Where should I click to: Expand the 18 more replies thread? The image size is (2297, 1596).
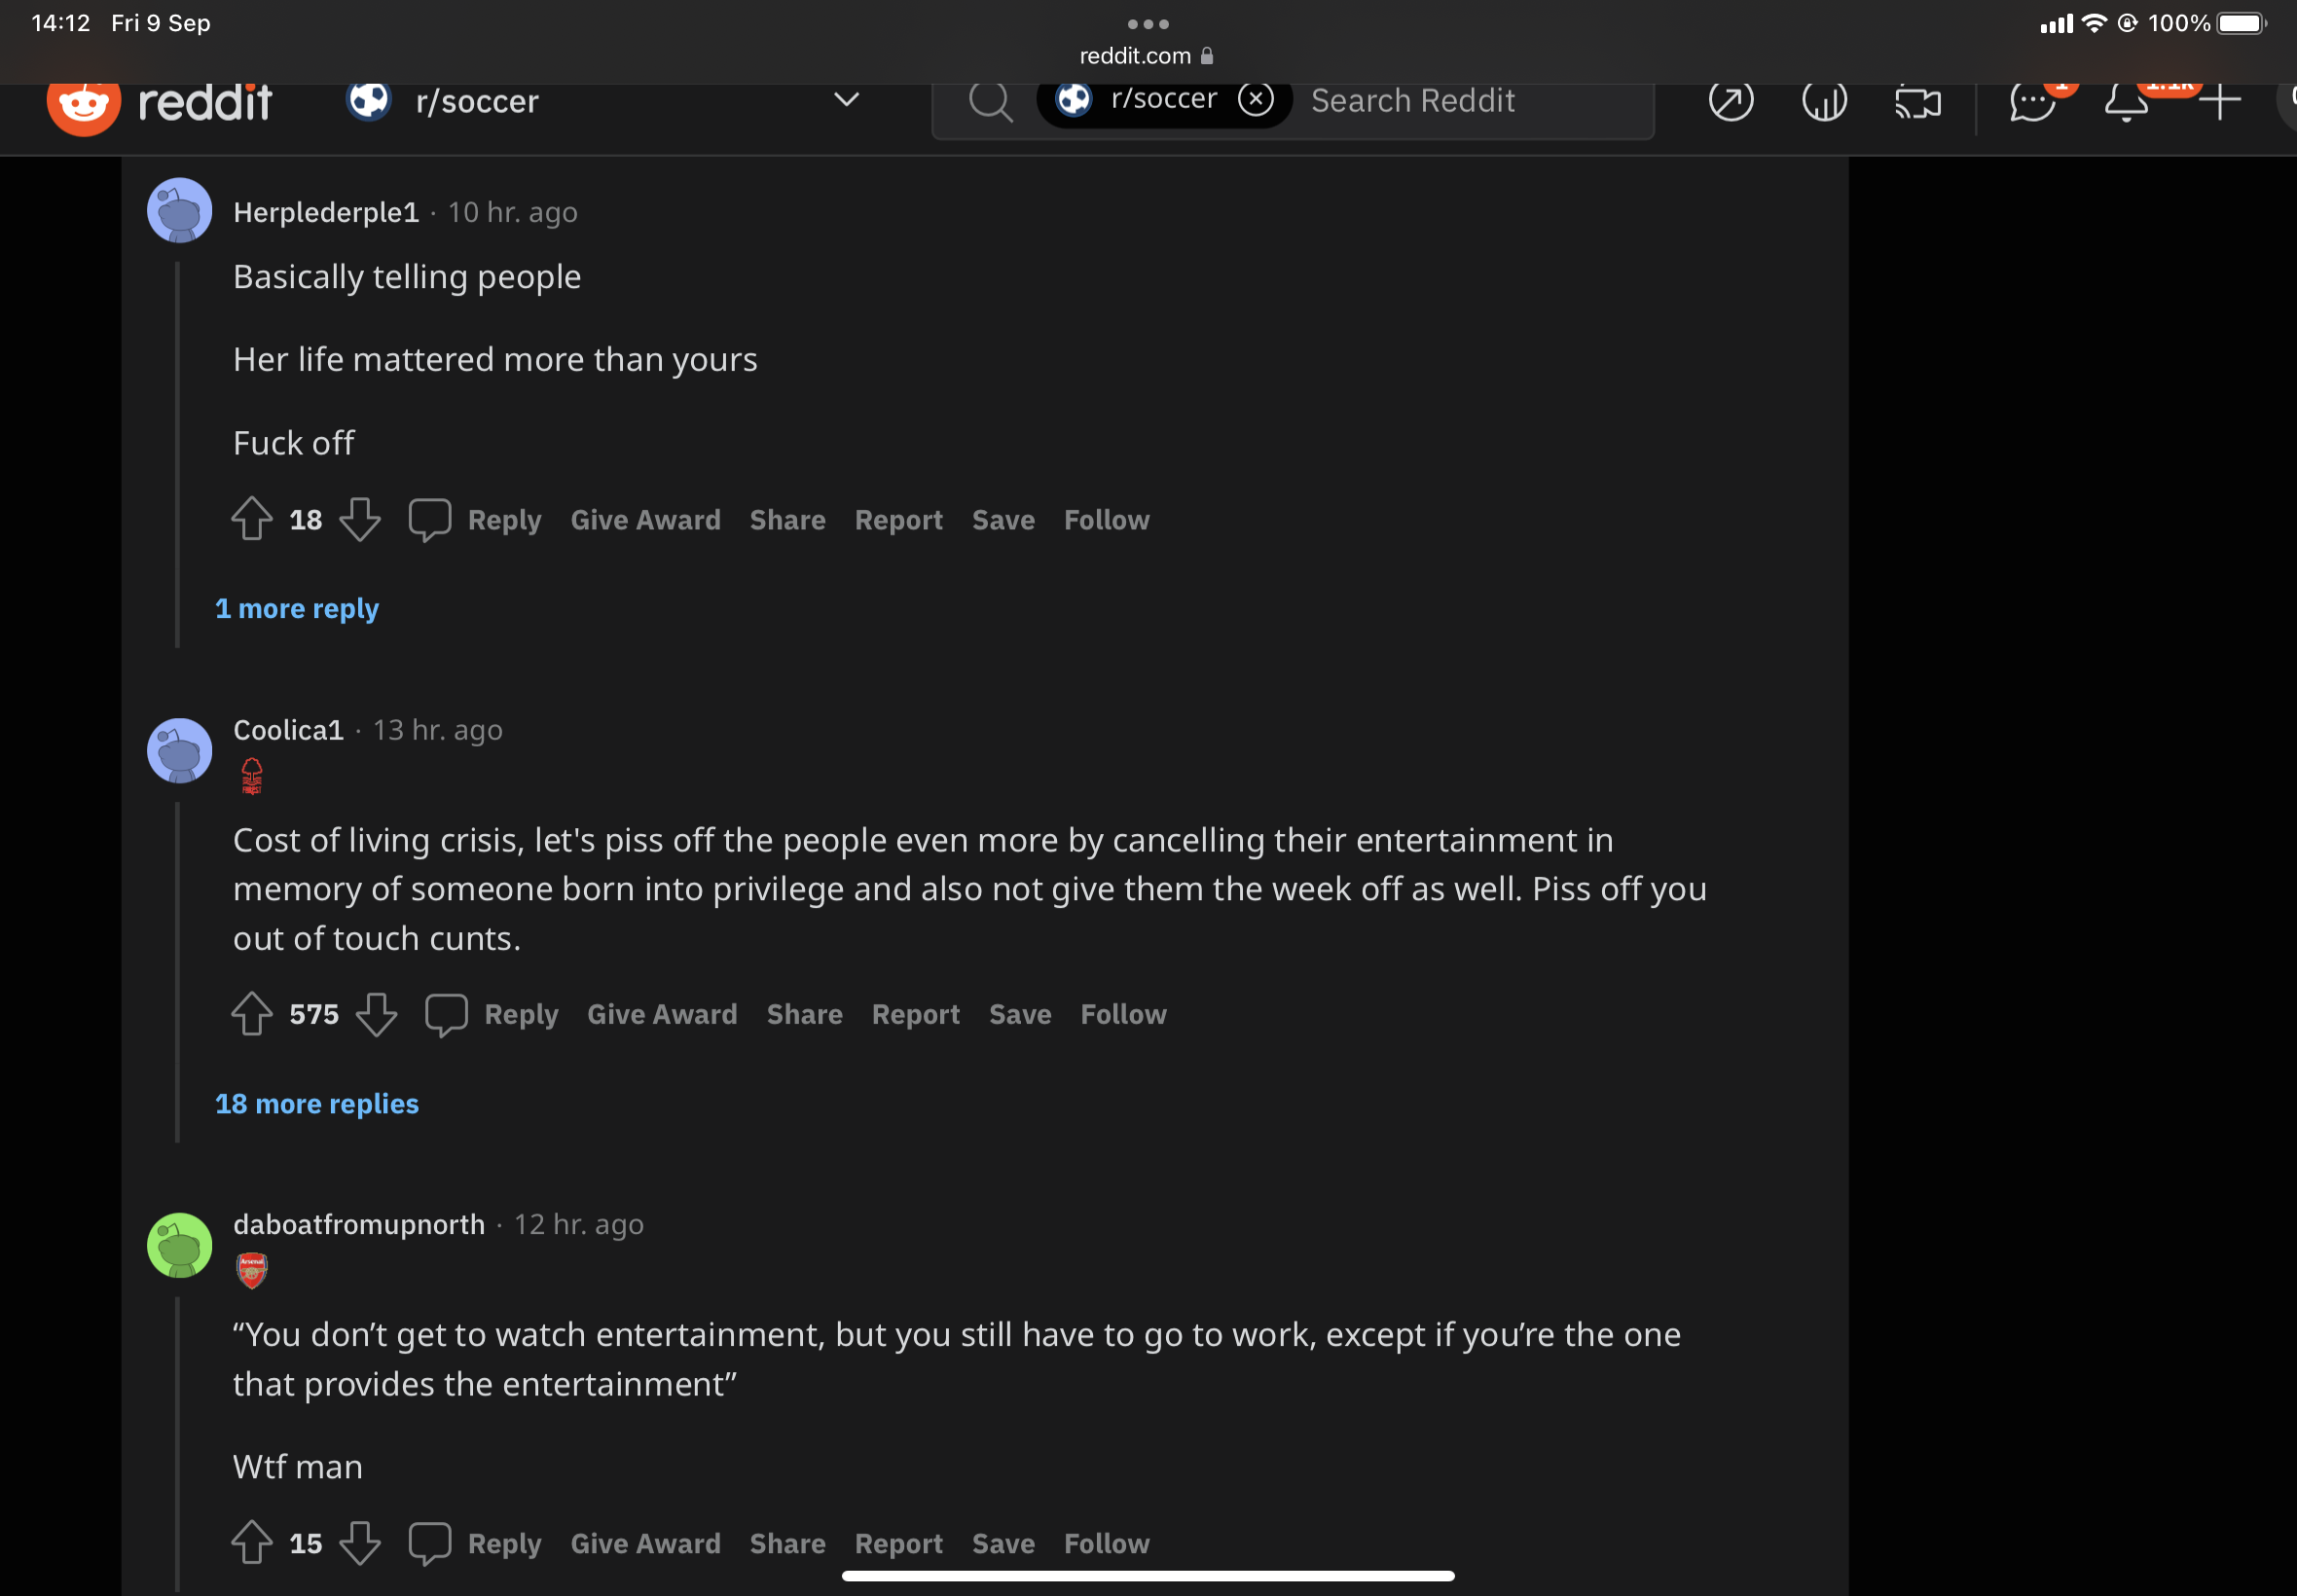coord(317,1103)
